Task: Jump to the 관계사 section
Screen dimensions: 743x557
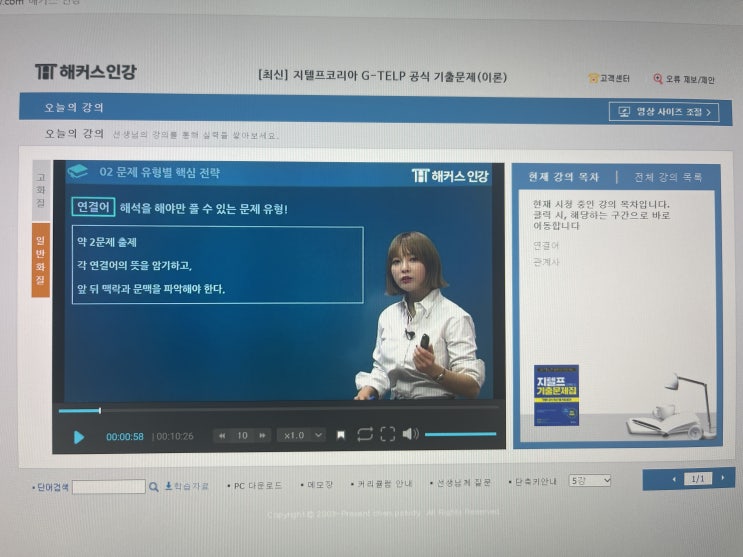Action: pyautogui.click(x=546, y=262)
